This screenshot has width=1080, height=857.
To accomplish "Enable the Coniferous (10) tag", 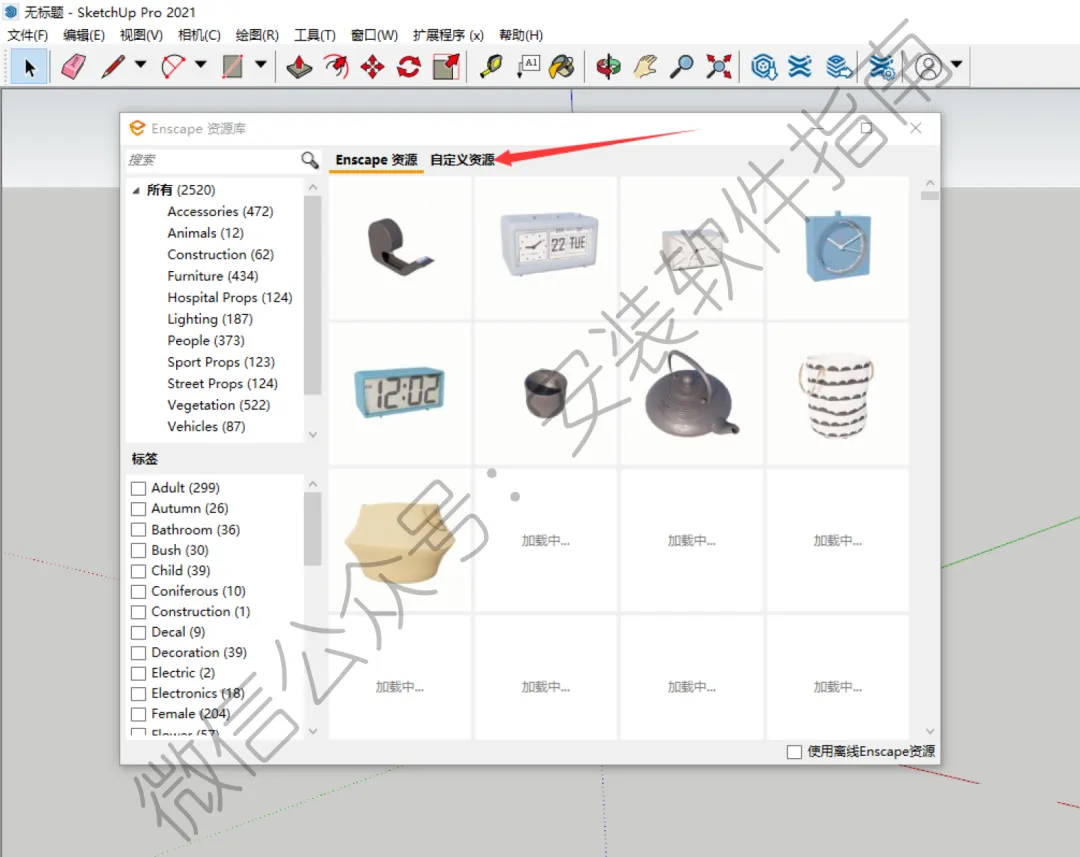I will point(138,592).
